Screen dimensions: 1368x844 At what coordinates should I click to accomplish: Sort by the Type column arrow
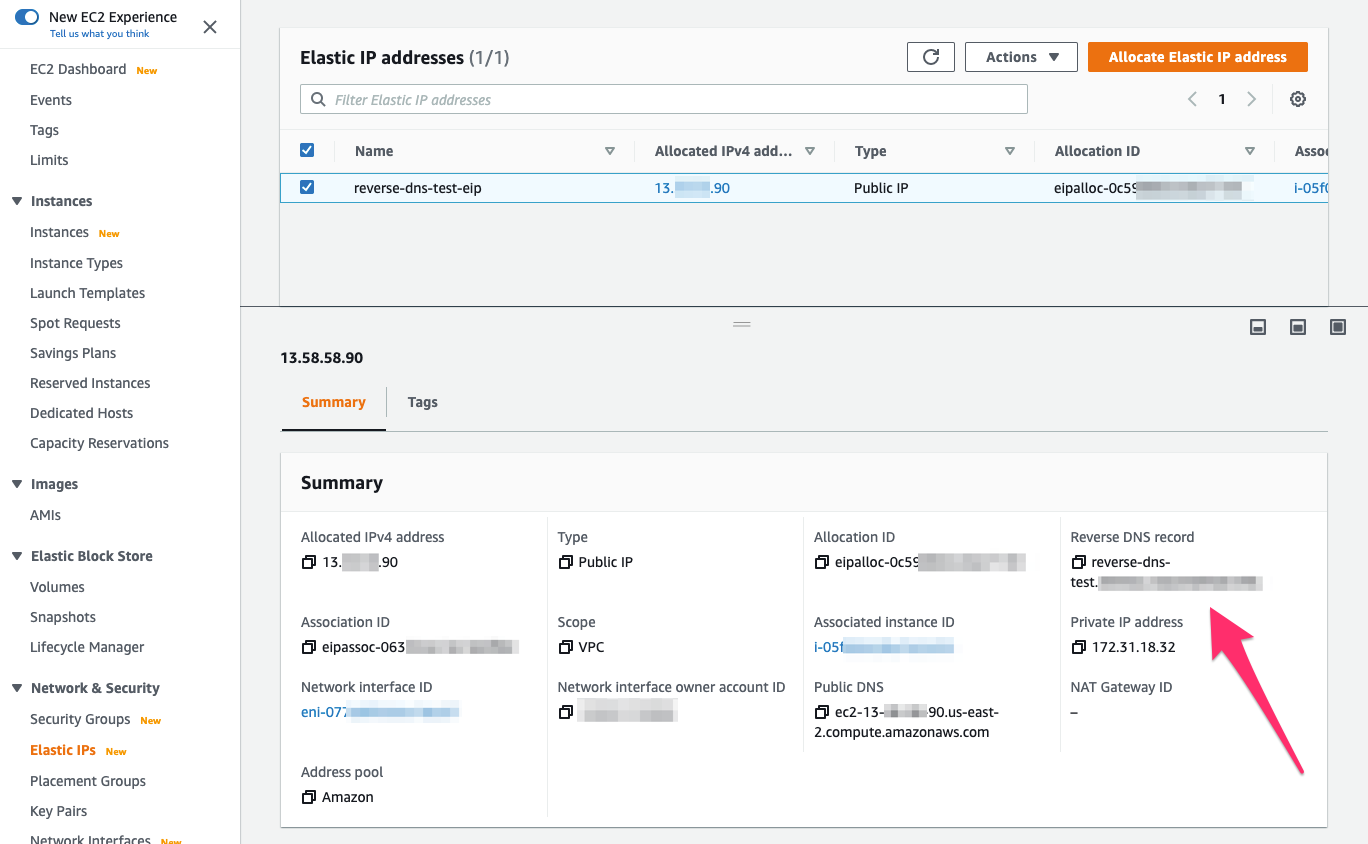click(1010, 151)
